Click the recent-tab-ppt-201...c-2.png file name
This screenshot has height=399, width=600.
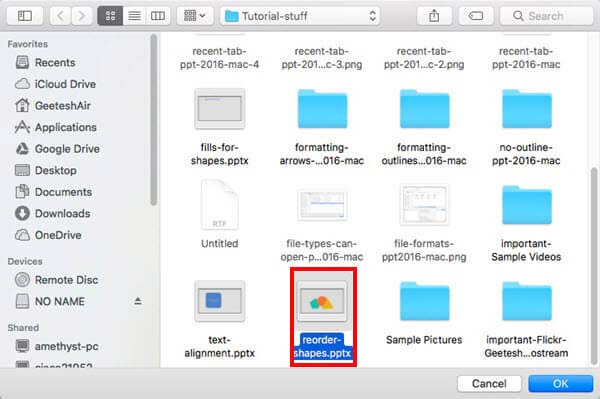(x=424, y=58)
